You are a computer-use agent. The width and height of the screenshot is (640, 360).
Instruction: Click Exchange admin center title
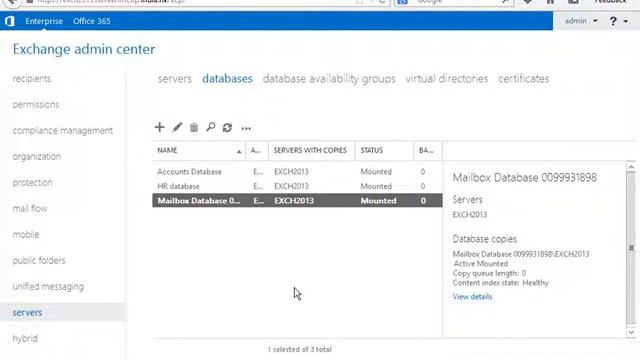click(84, 49)
